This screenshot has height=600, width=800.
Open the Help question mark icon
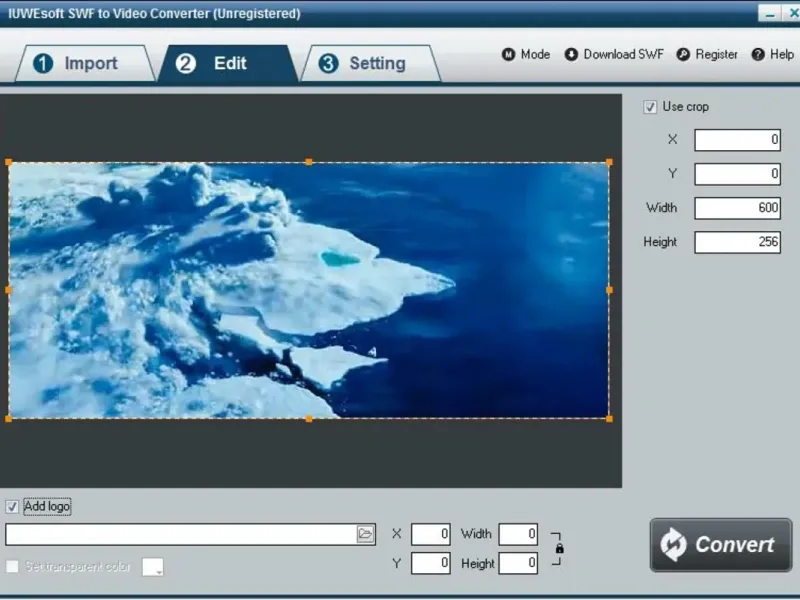pyautogui.click(x=758, y=54)
